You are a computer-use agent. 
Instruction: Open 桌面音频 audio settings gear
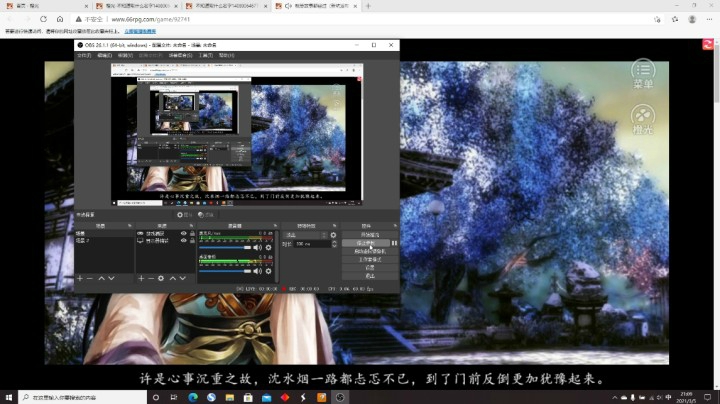point(269,271)
